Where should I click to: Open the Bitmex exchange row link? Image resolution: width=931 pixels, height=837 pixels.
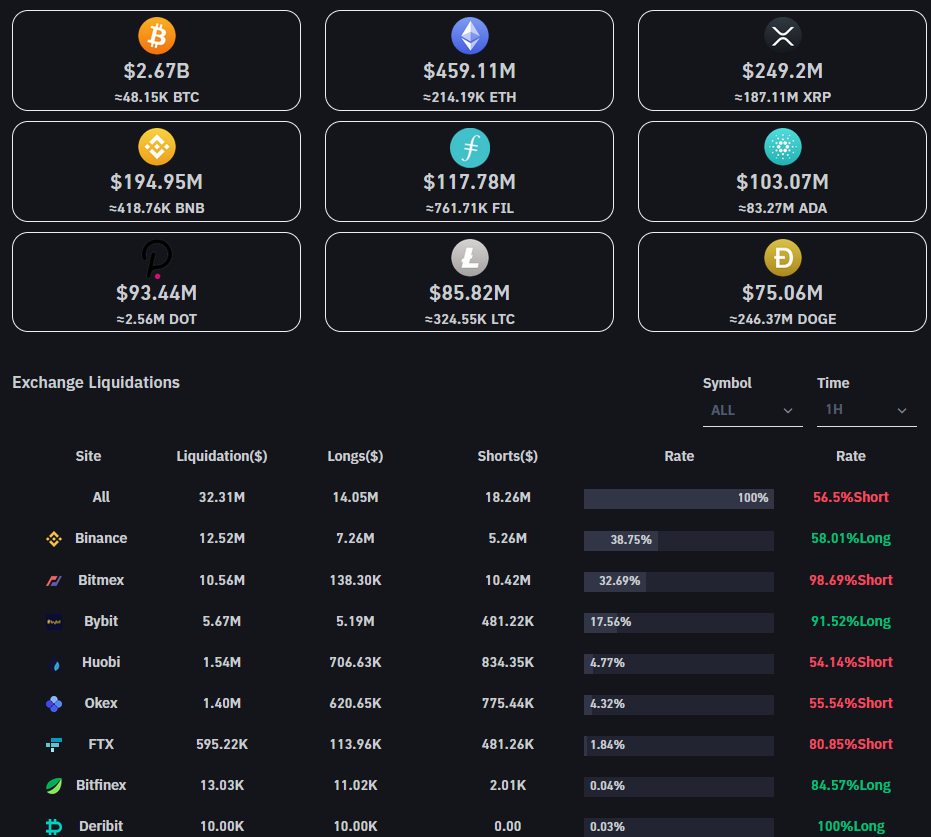coord(101,580)
